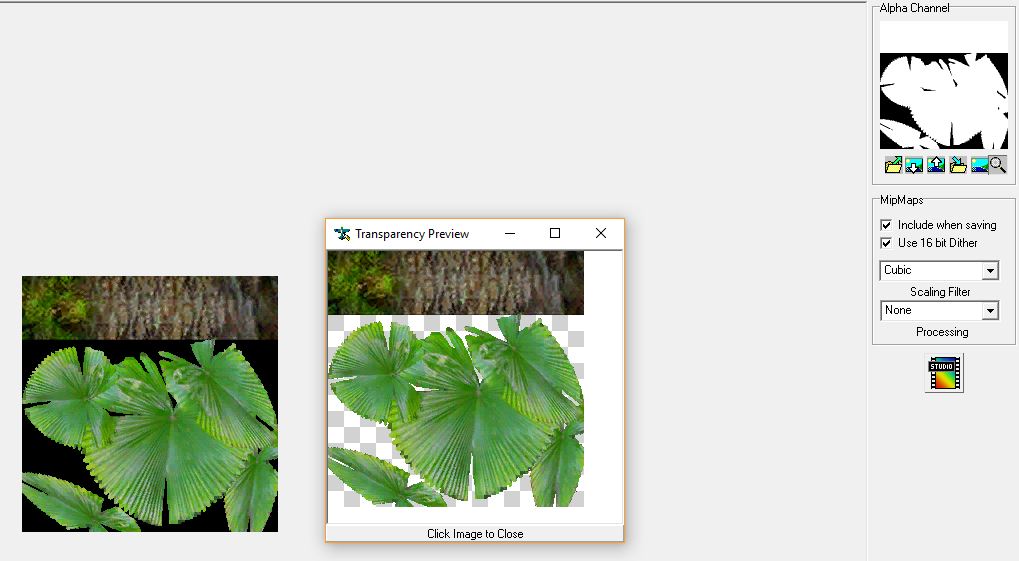1019x561 pixels.
Task: Click the first Alpha Channel folder icon
Action: (893, 165)
